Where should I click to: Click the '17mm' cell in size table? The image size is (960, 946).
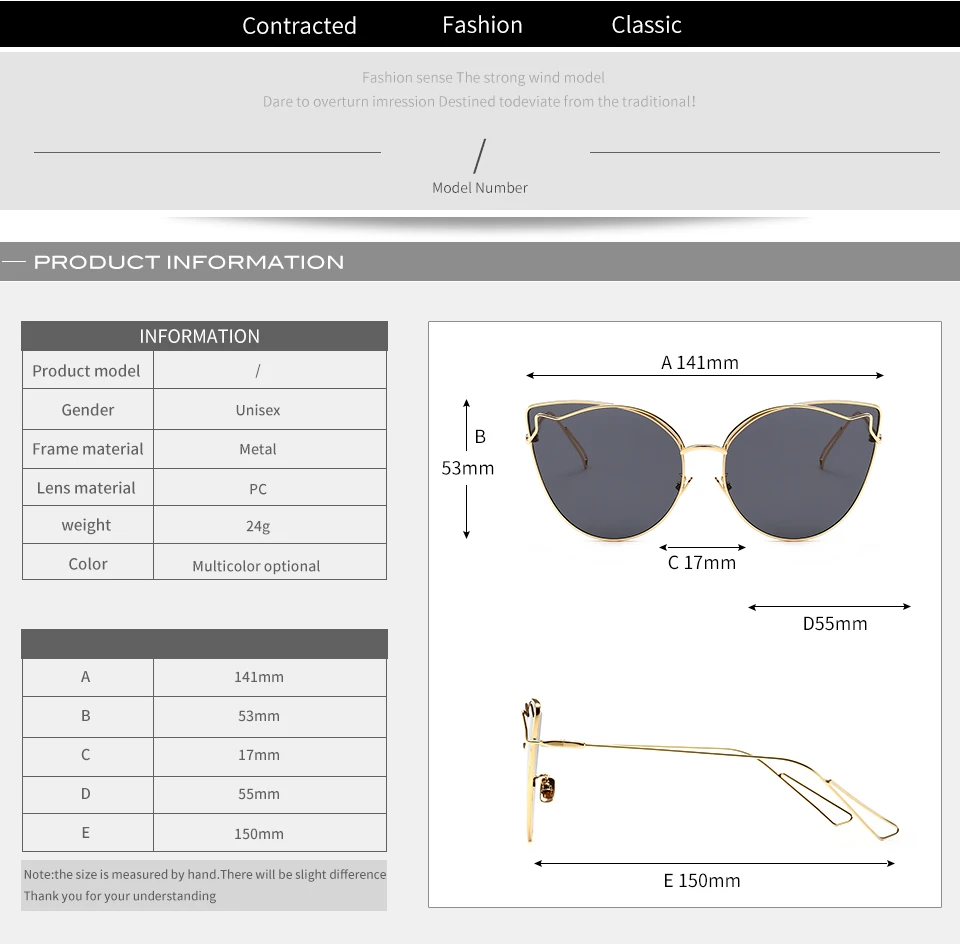point(270,756)
